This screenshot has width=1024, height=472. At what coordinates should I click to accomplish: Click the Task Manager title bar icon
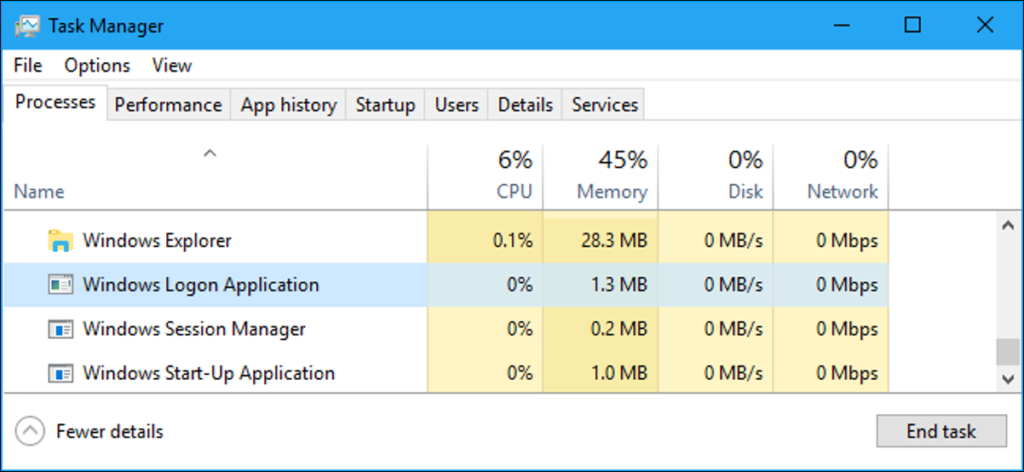[28, 26]
